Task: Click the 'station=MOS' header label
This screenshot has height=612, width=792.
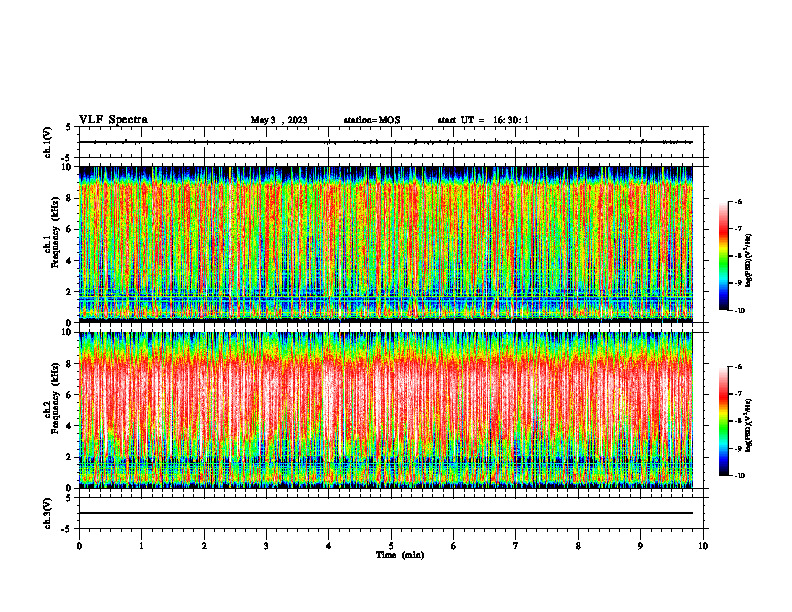Action: (x=372, y=120)
